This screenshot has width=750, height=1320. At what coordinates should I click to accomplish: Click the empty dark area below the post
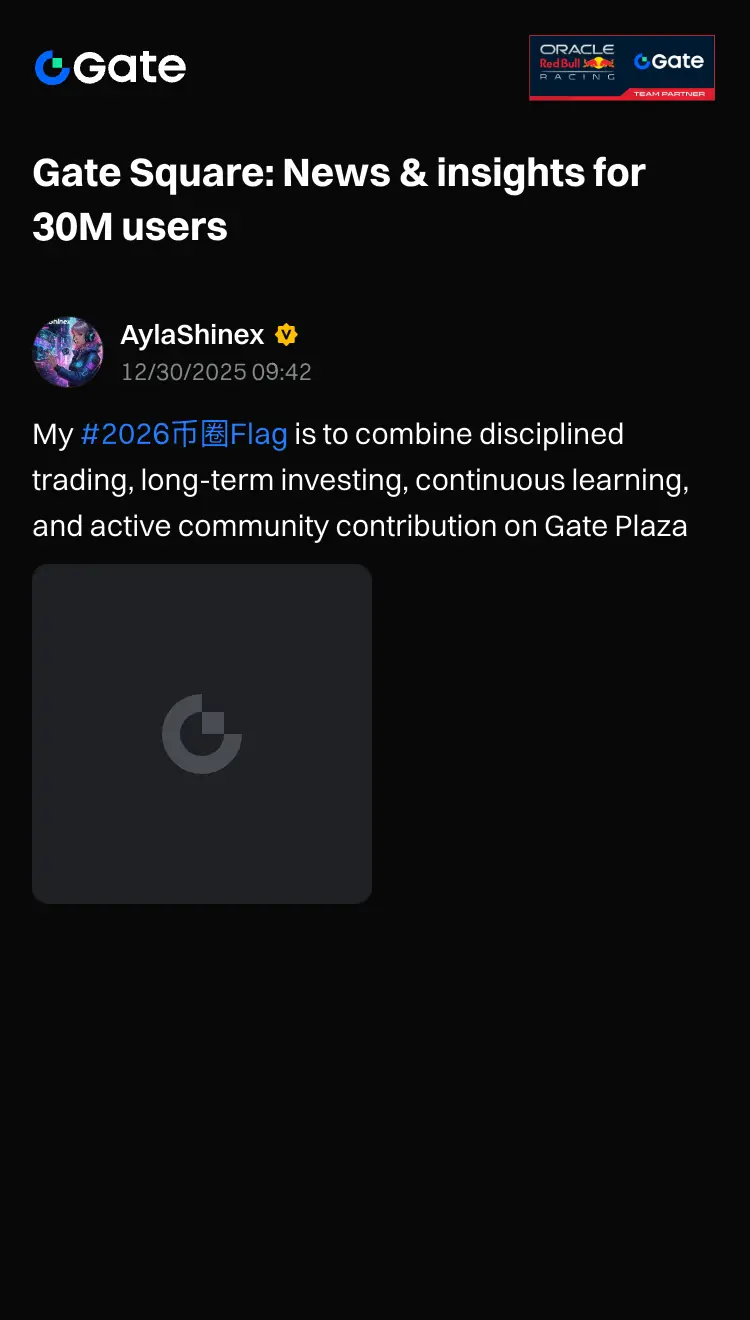(x=375, y=1110)
